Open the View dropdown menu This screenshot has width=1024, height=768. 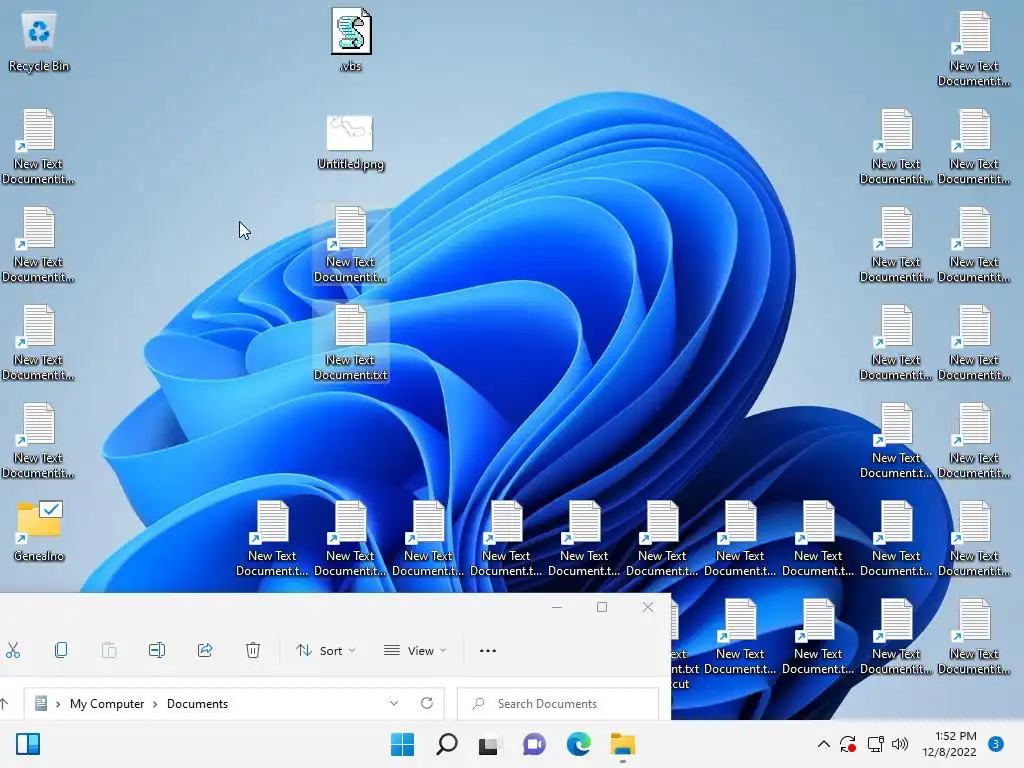click(415, 650)
